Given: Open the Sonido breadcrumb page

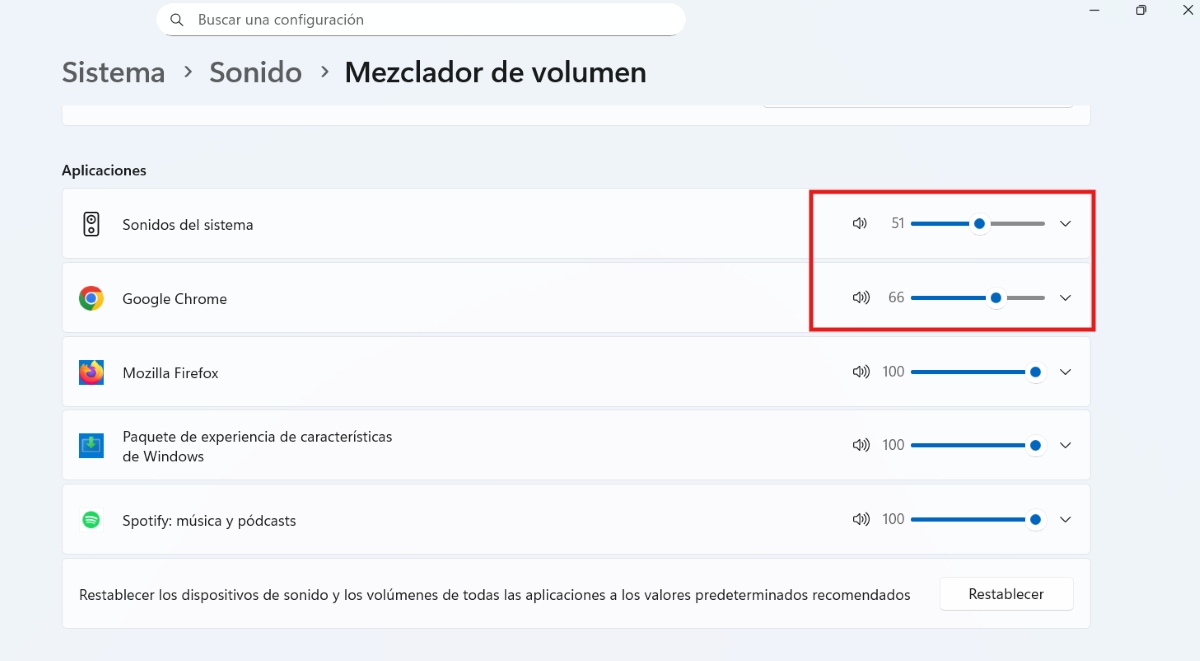Looking at the screenshot, I should [255, 72].
